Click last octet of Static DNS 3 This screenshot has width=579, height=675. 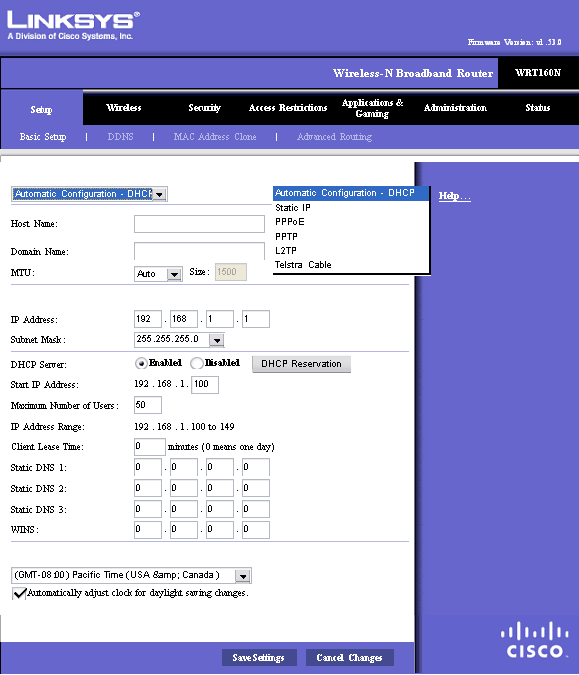(x=256, y=509)
